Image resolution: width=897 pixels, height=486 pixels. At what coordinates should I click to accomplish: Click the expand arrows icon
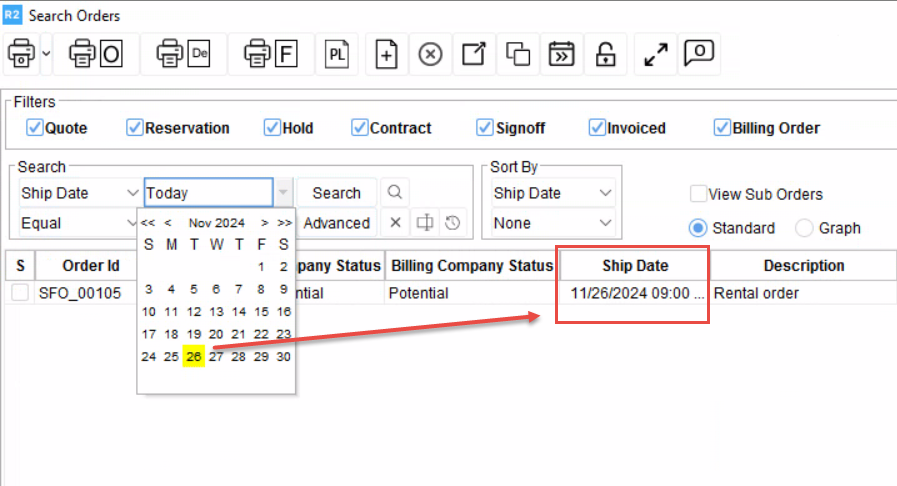pyautogui.click(x=655, y=54)
